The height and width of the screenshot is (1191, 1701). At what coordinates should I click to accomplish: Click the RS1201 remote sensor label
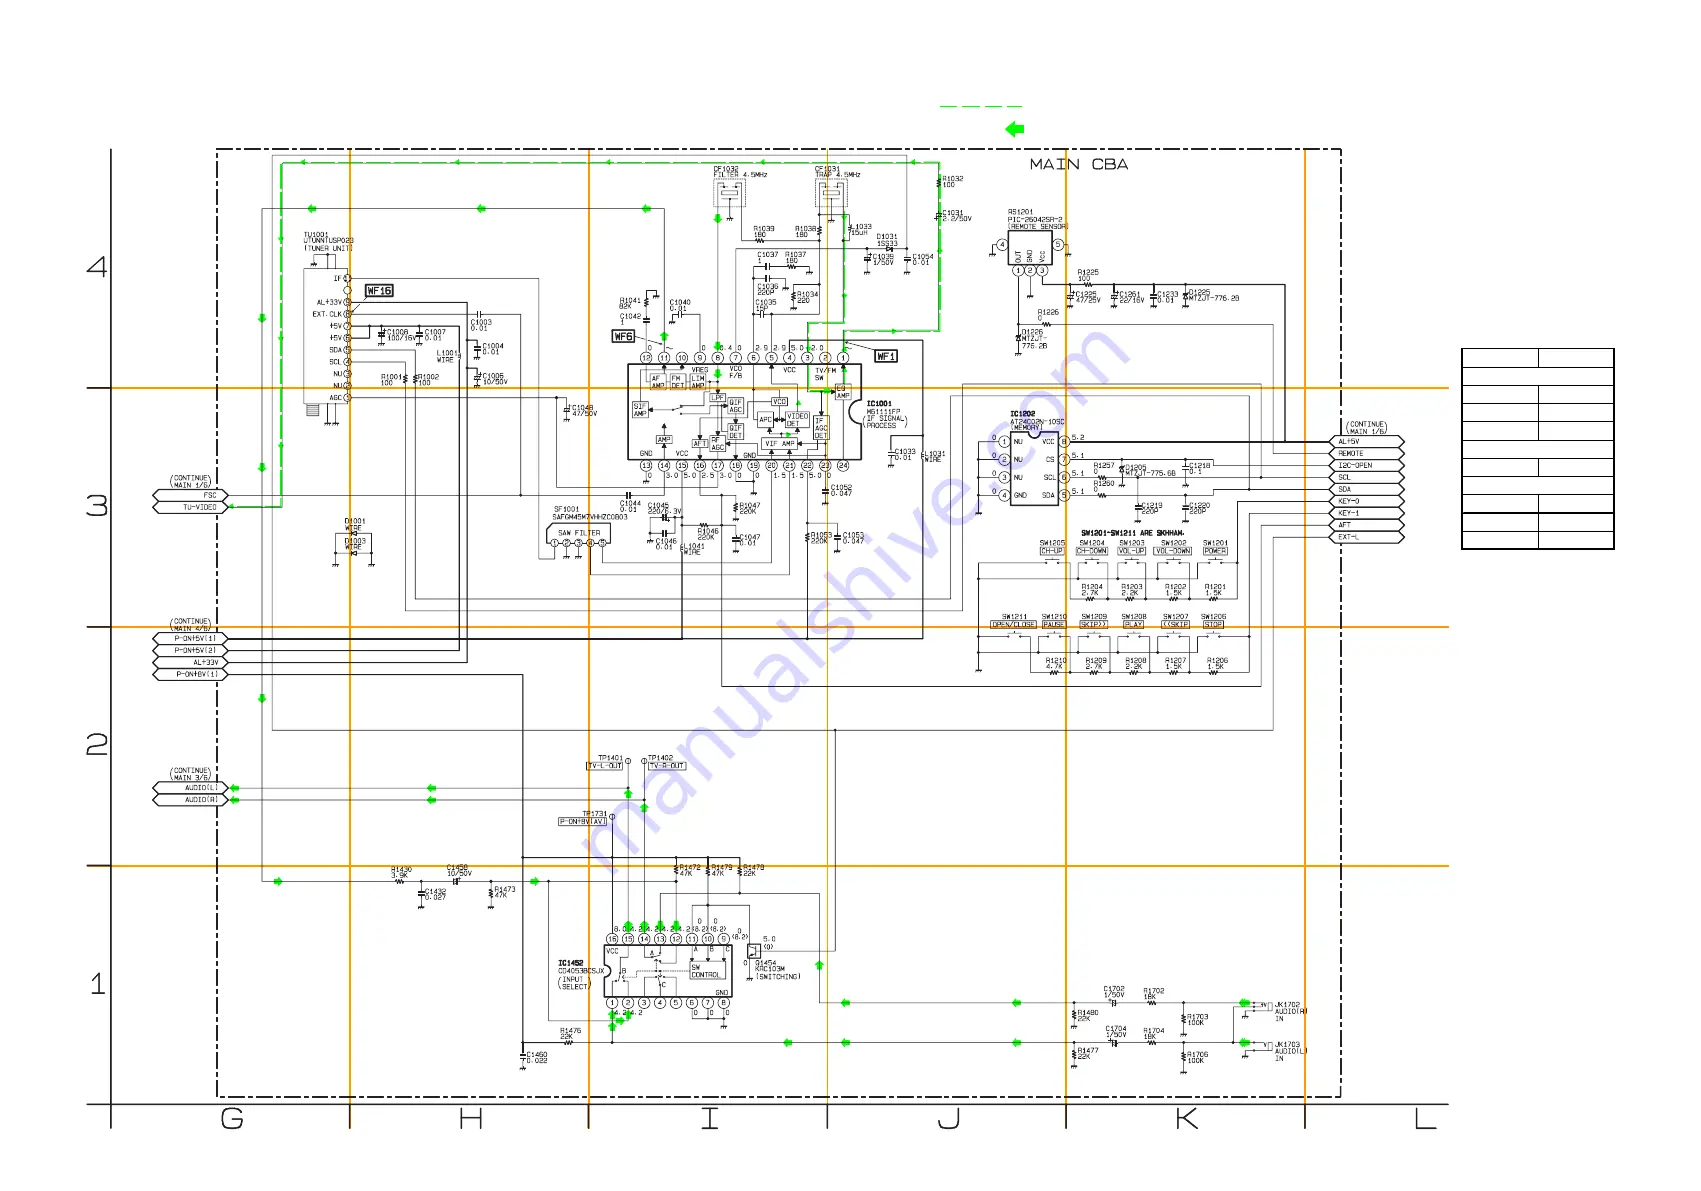coord(1037,220)
